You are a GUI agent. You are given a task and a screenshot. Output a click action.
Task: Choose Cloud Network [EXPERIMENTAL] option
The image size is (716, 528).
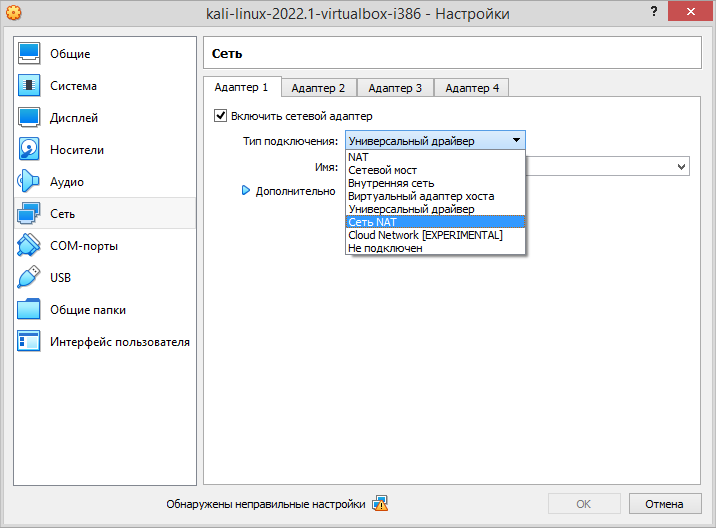point(436,235)
